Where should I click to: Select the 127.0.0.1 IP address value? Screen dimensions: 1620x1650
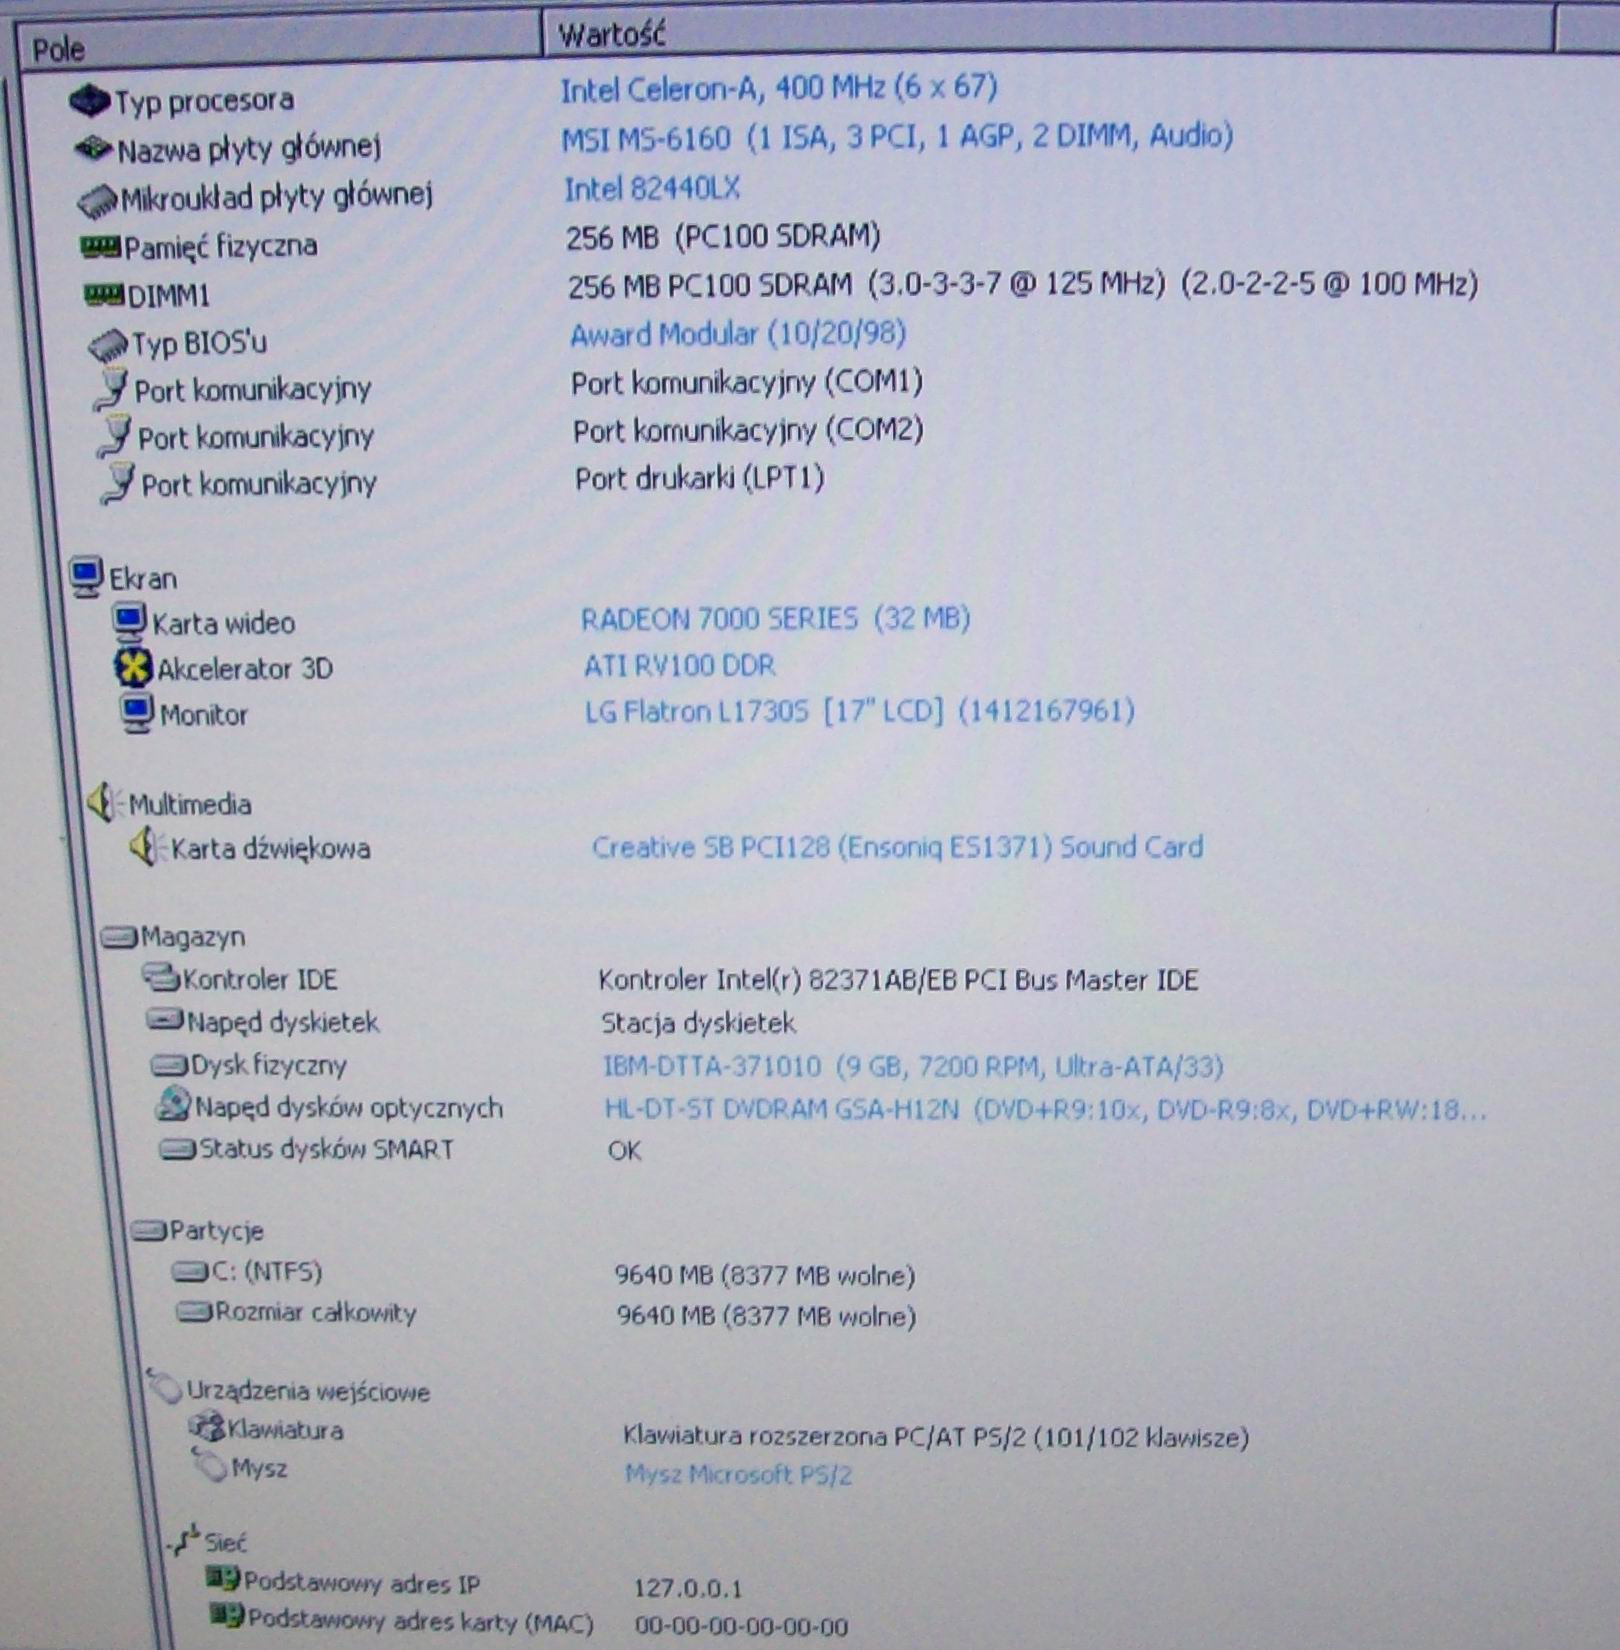[688, 1588]
